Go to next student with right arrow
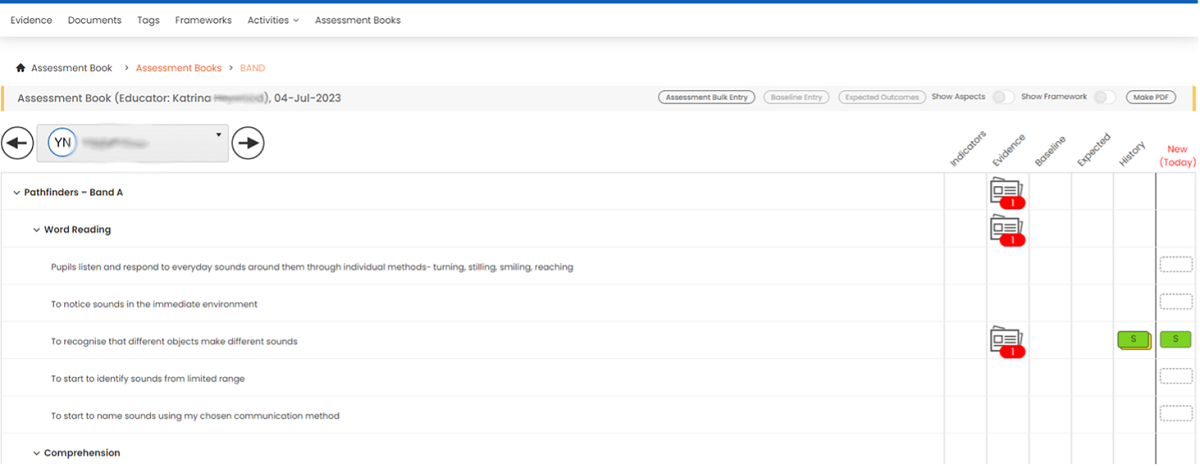1200x468 pixels. point(248,144)
